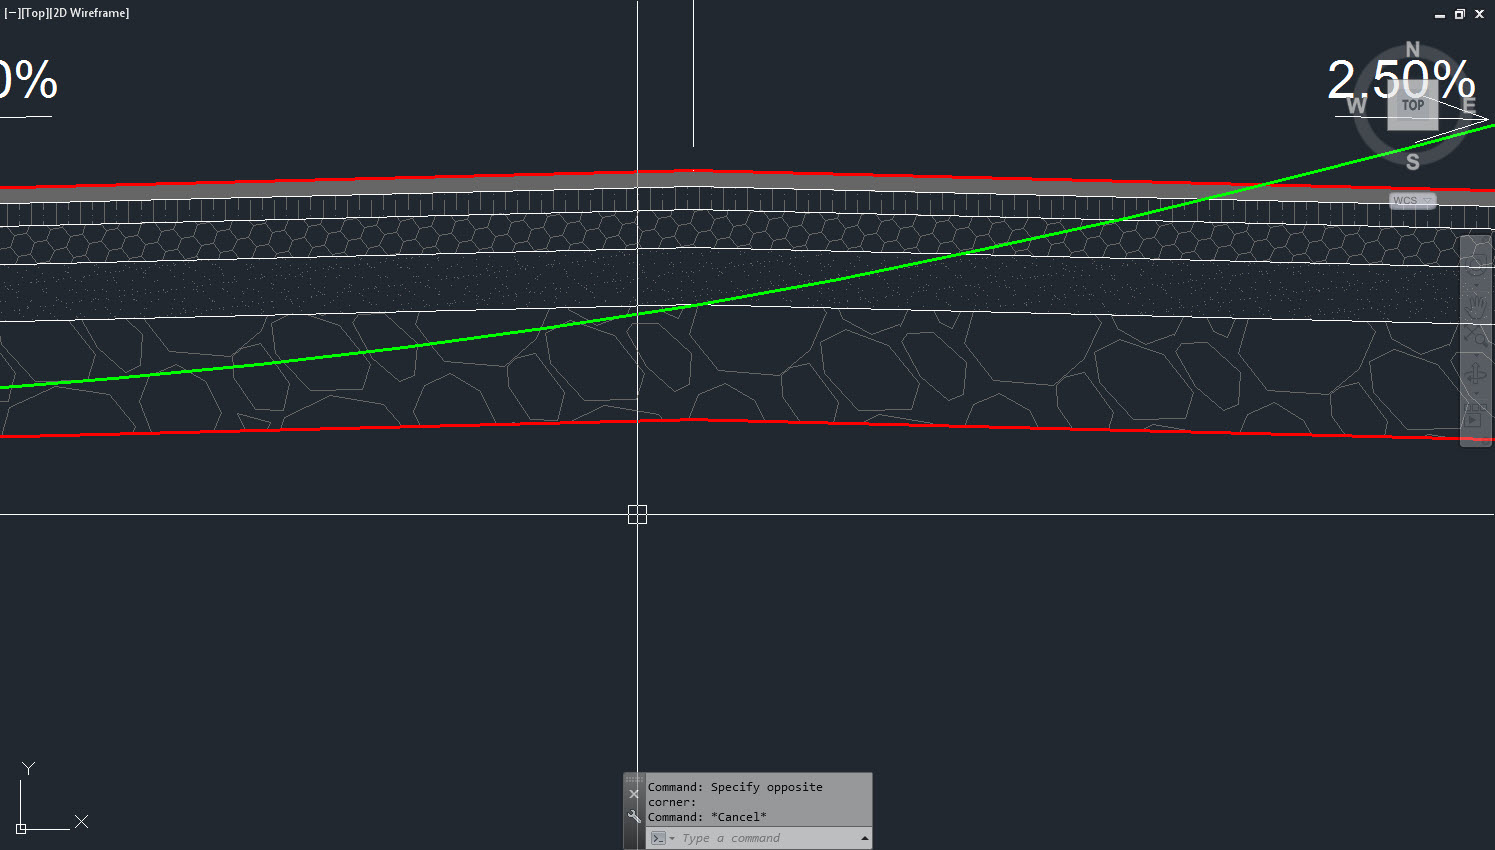The width and height of the screenshot is (1495, 850).
Task: Click N on the ViewCube compass
Action: pos(1413,48)
